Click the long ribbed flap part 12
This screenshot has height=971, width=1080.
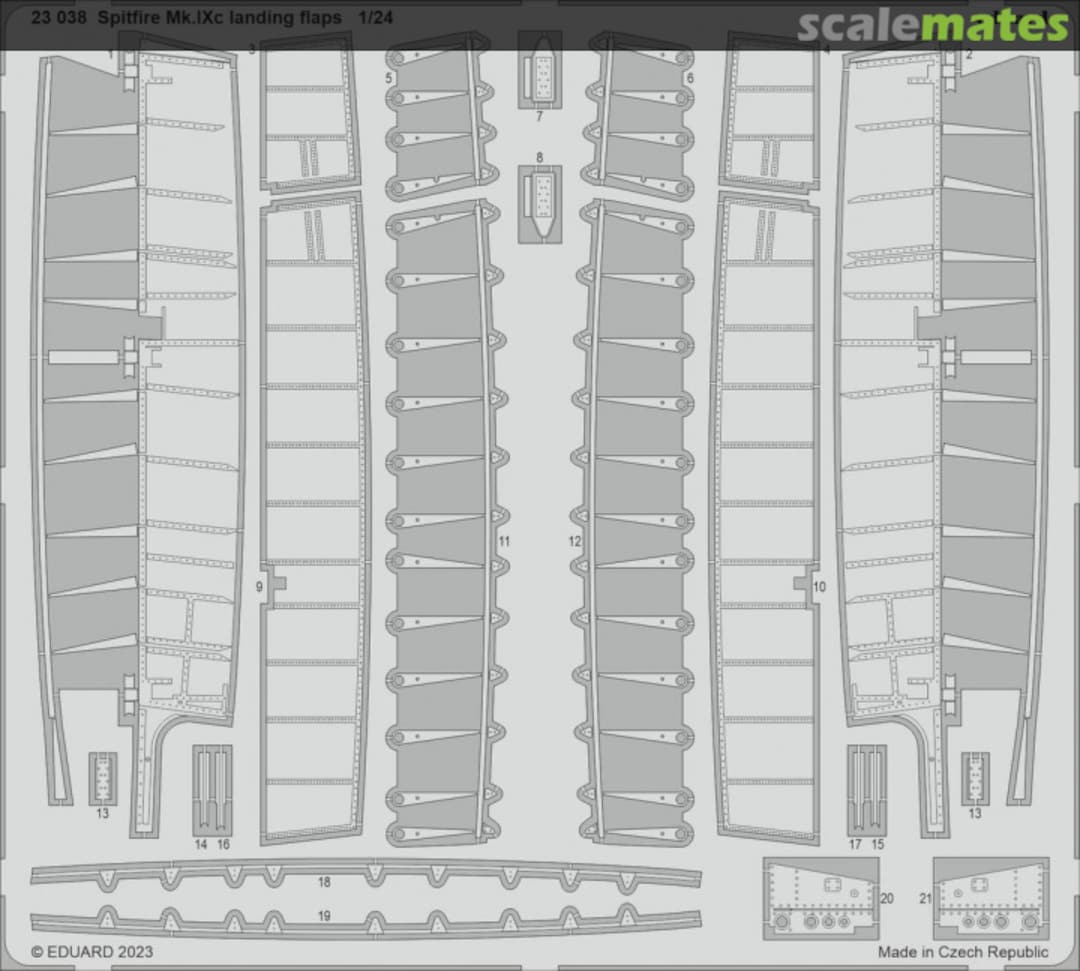[x=638, y=520]
